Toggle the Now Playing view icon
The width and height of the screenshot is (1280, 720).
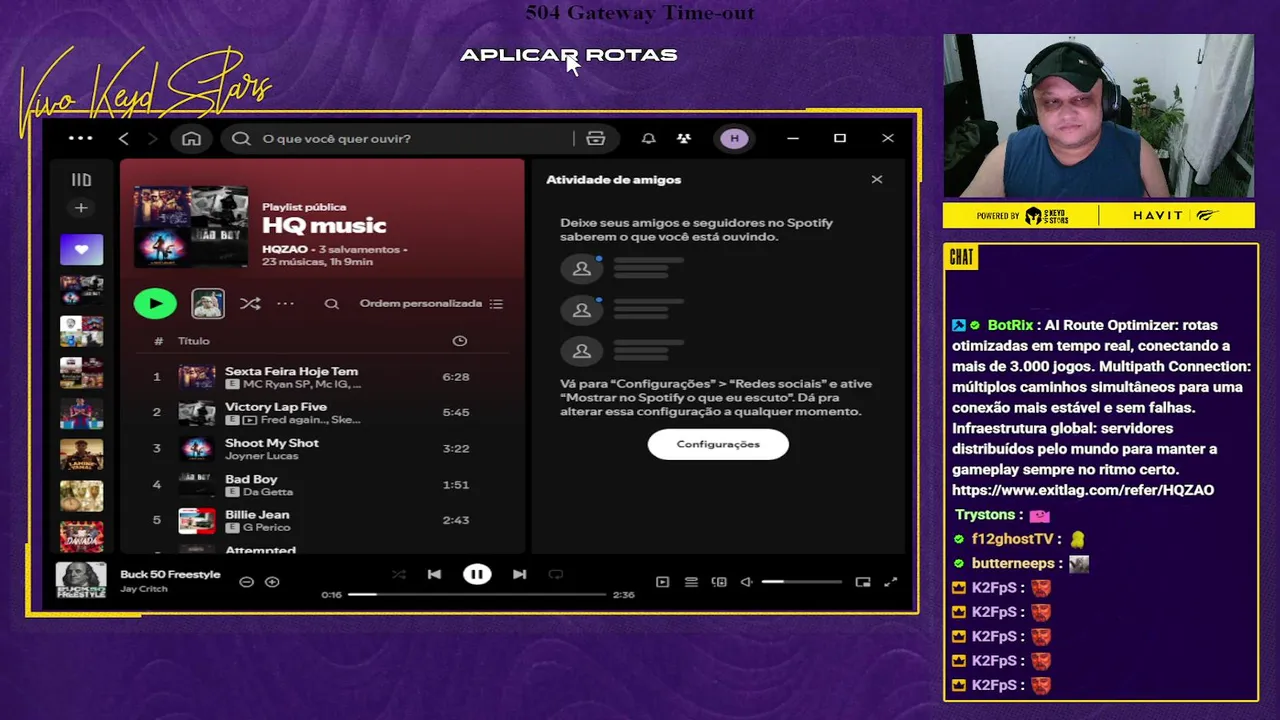[x=662, y=582]
